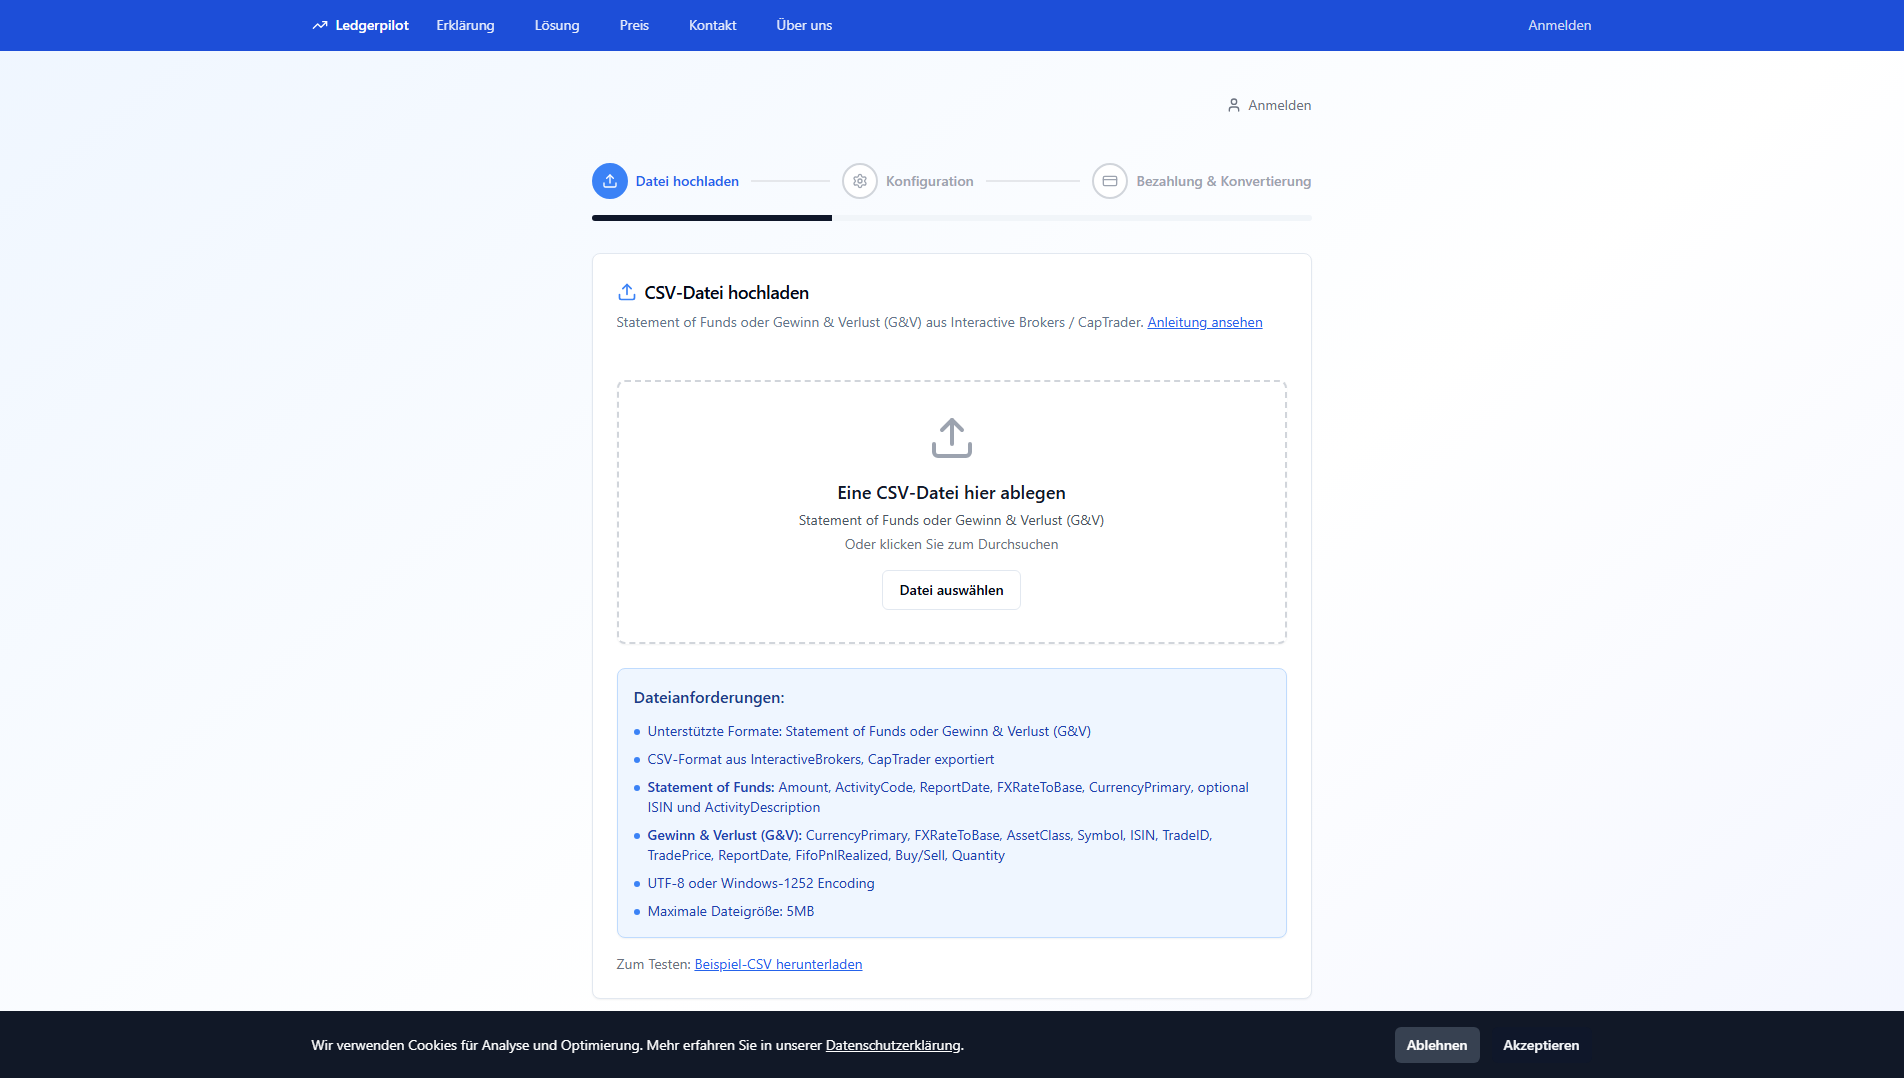The image size is (1904, 1078).
Task: Click the 'CSV-Datei hochladen' card title
Action: click(727, 292)
